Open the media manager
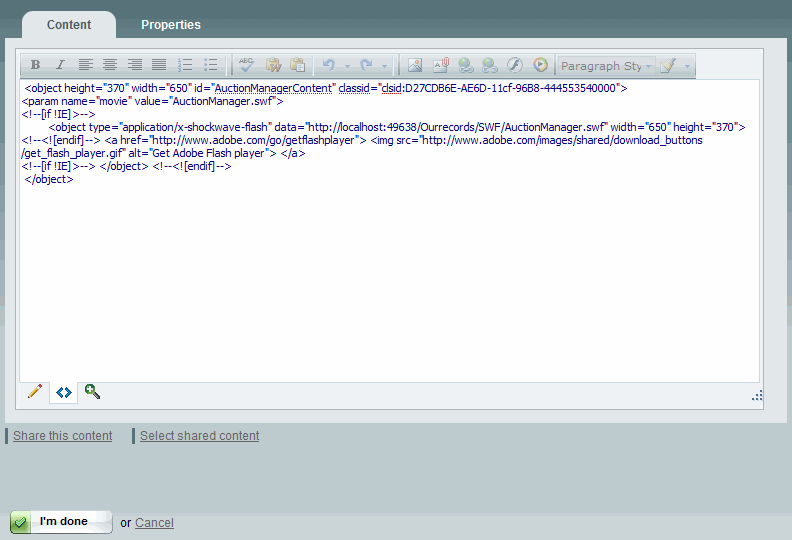792x540 pixels. coord(540,65)
